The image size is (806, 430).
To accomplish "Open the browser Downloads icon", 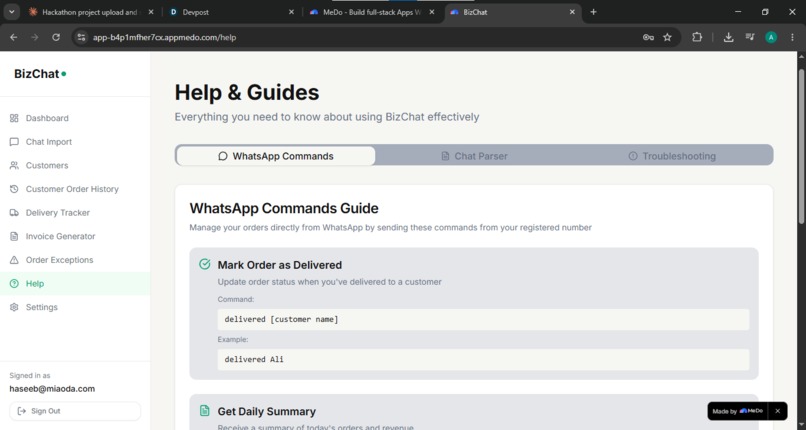I will tap(728, 37).
